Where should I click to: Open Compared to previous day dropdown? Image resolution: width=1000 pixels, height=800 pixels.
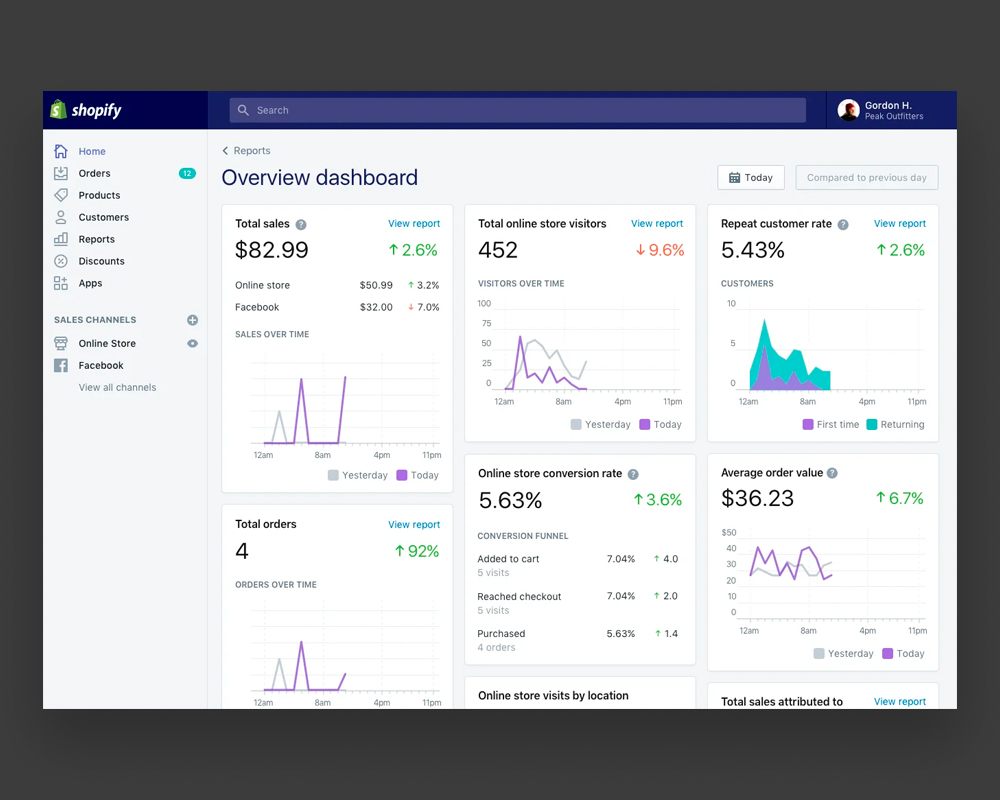pos(866,178)
